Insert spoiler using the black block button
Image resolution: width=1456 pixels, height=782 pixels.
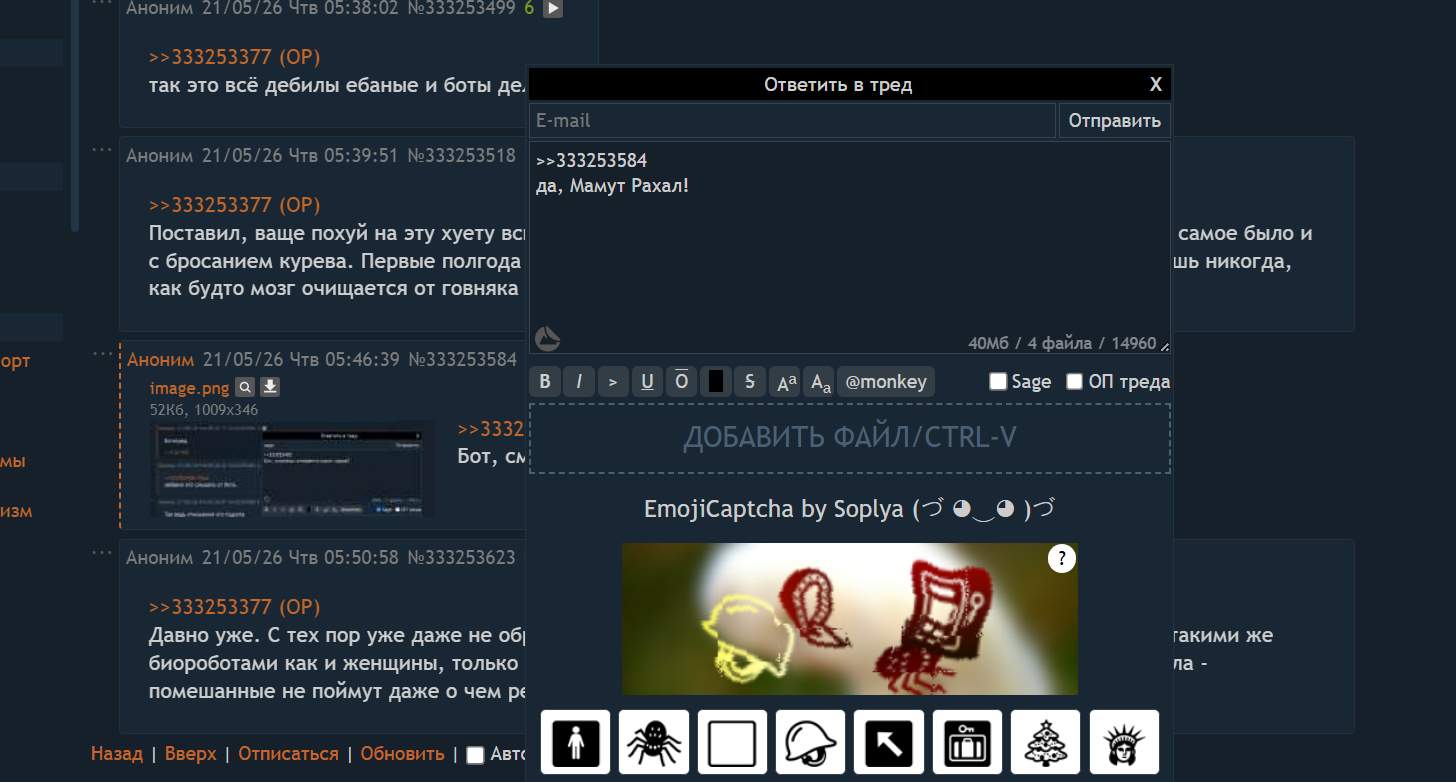pyautogui.click(x=715, y=381)
